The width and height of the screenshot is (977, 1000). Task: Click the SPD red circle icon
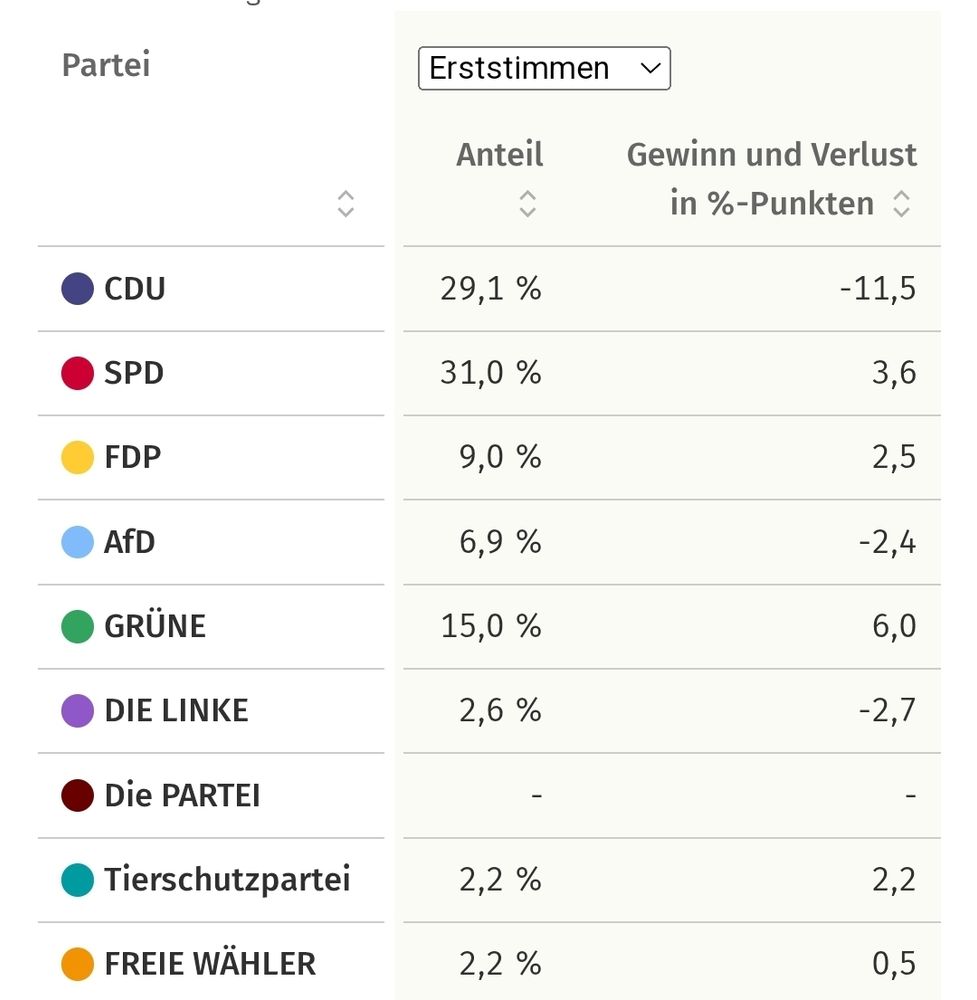coord(75,372)
